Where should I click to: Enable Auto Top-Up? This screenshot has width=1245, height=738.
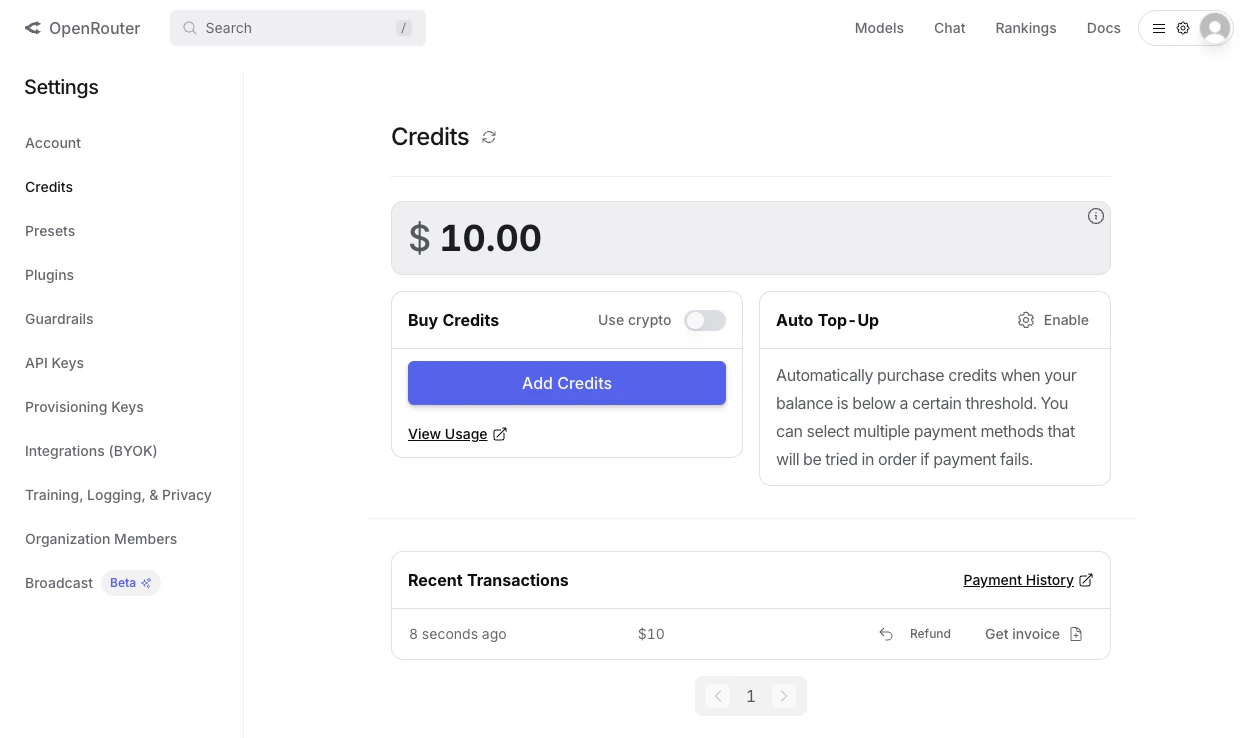(x=1066, y=320)
